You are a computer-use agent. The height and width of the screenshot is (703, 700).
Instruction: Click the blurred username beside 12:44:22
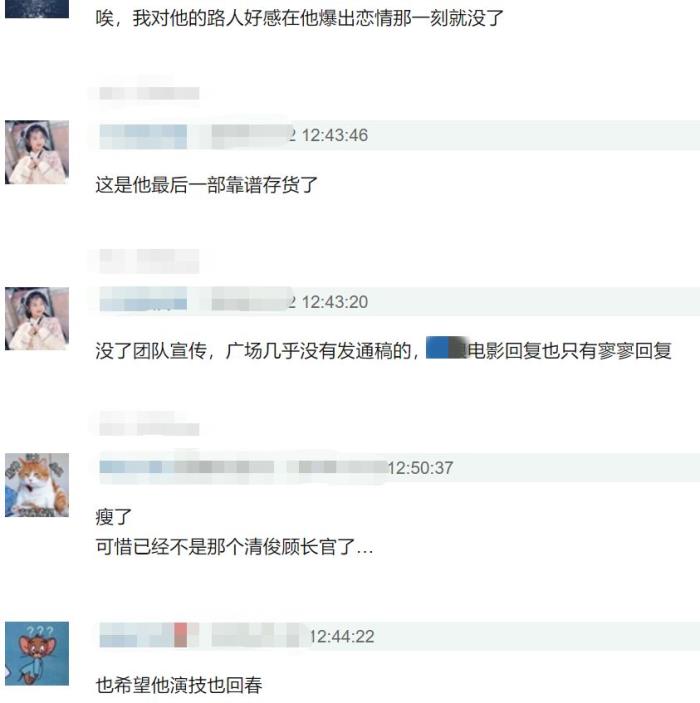tap(143, 635)
